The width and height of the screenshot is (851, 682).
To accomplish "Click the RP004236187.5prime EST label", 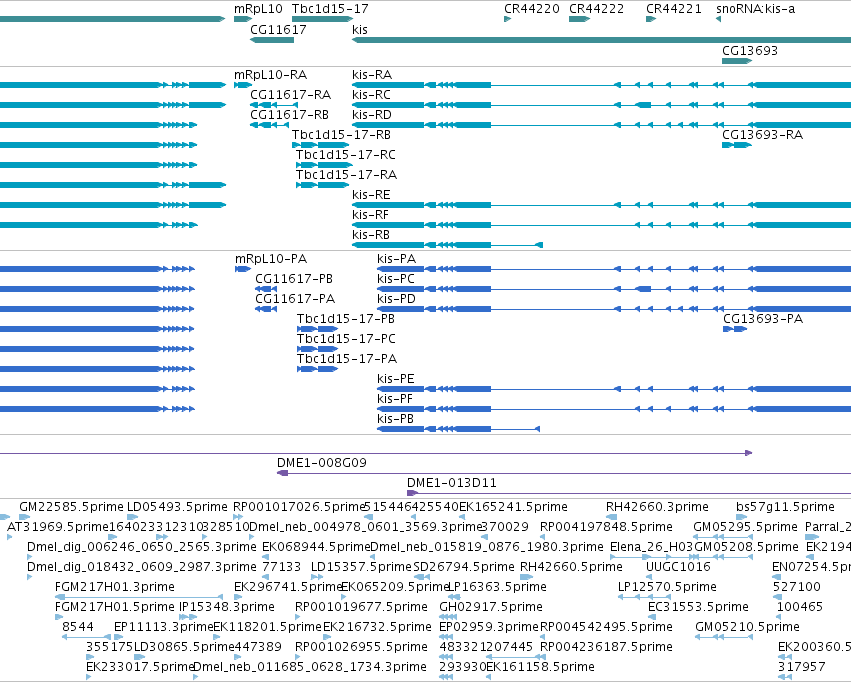I will tap(606, 647).
